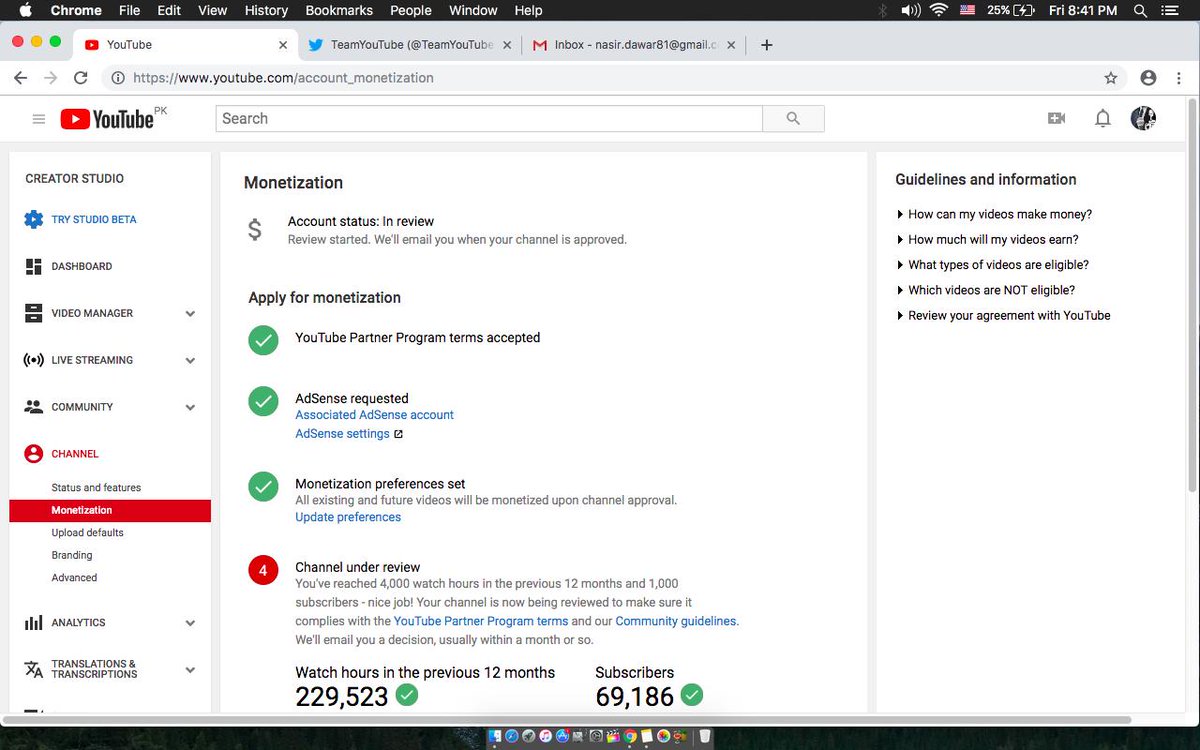The height and width of the screenshot is (750, 1200).
Task: Click the dollar sign account status icon
Action: pyautogui.click(x=255, y=230)
